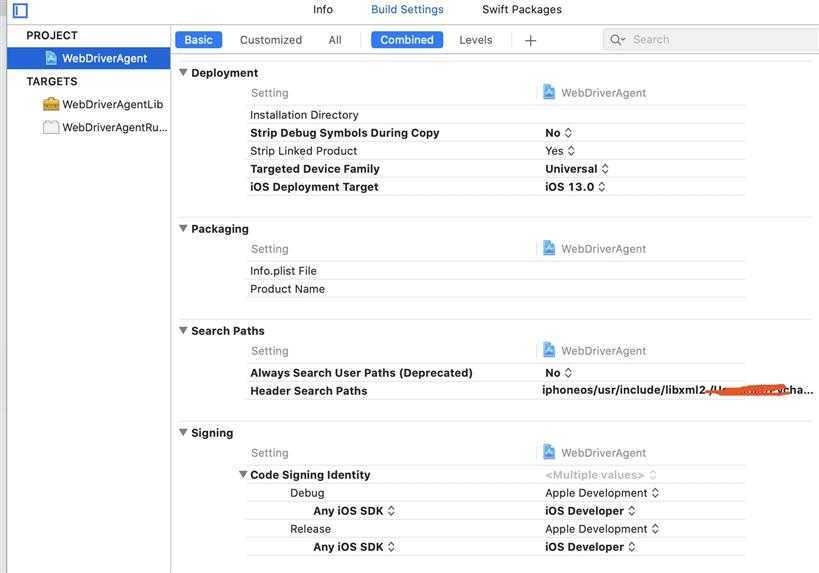
Task: Click WebDriverAgent column icon in Deployment section
Action: 548,92
